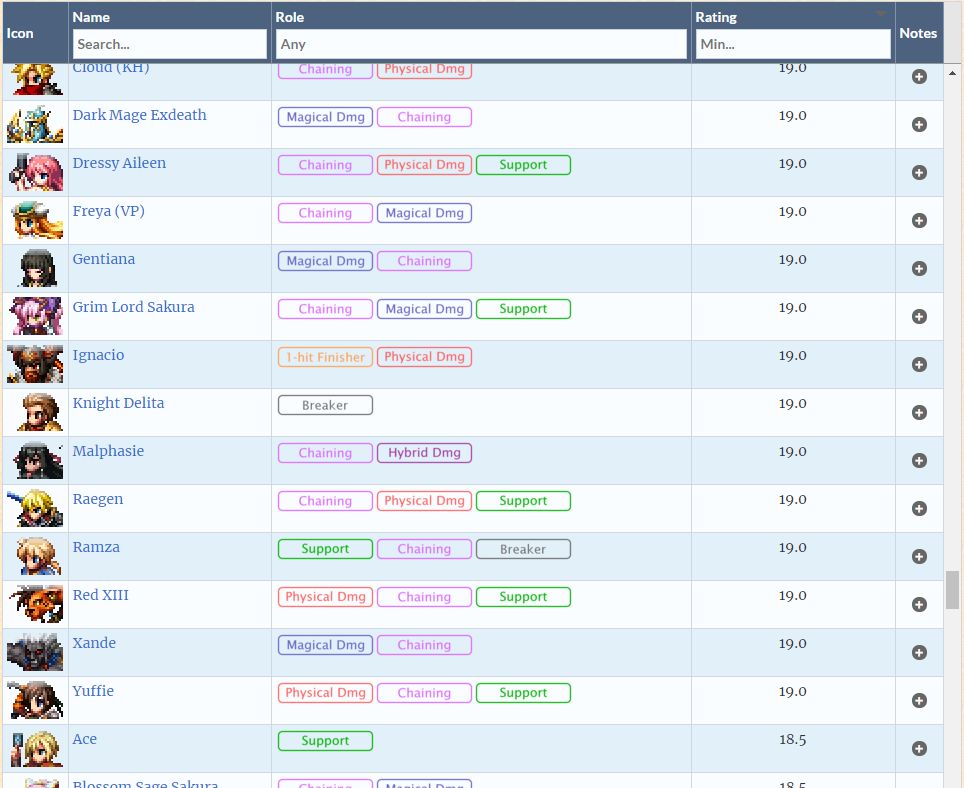Show notes plus icon for Grim Lord Sakura
Viewport: 964px width, 788px height.
coord(919,317)
